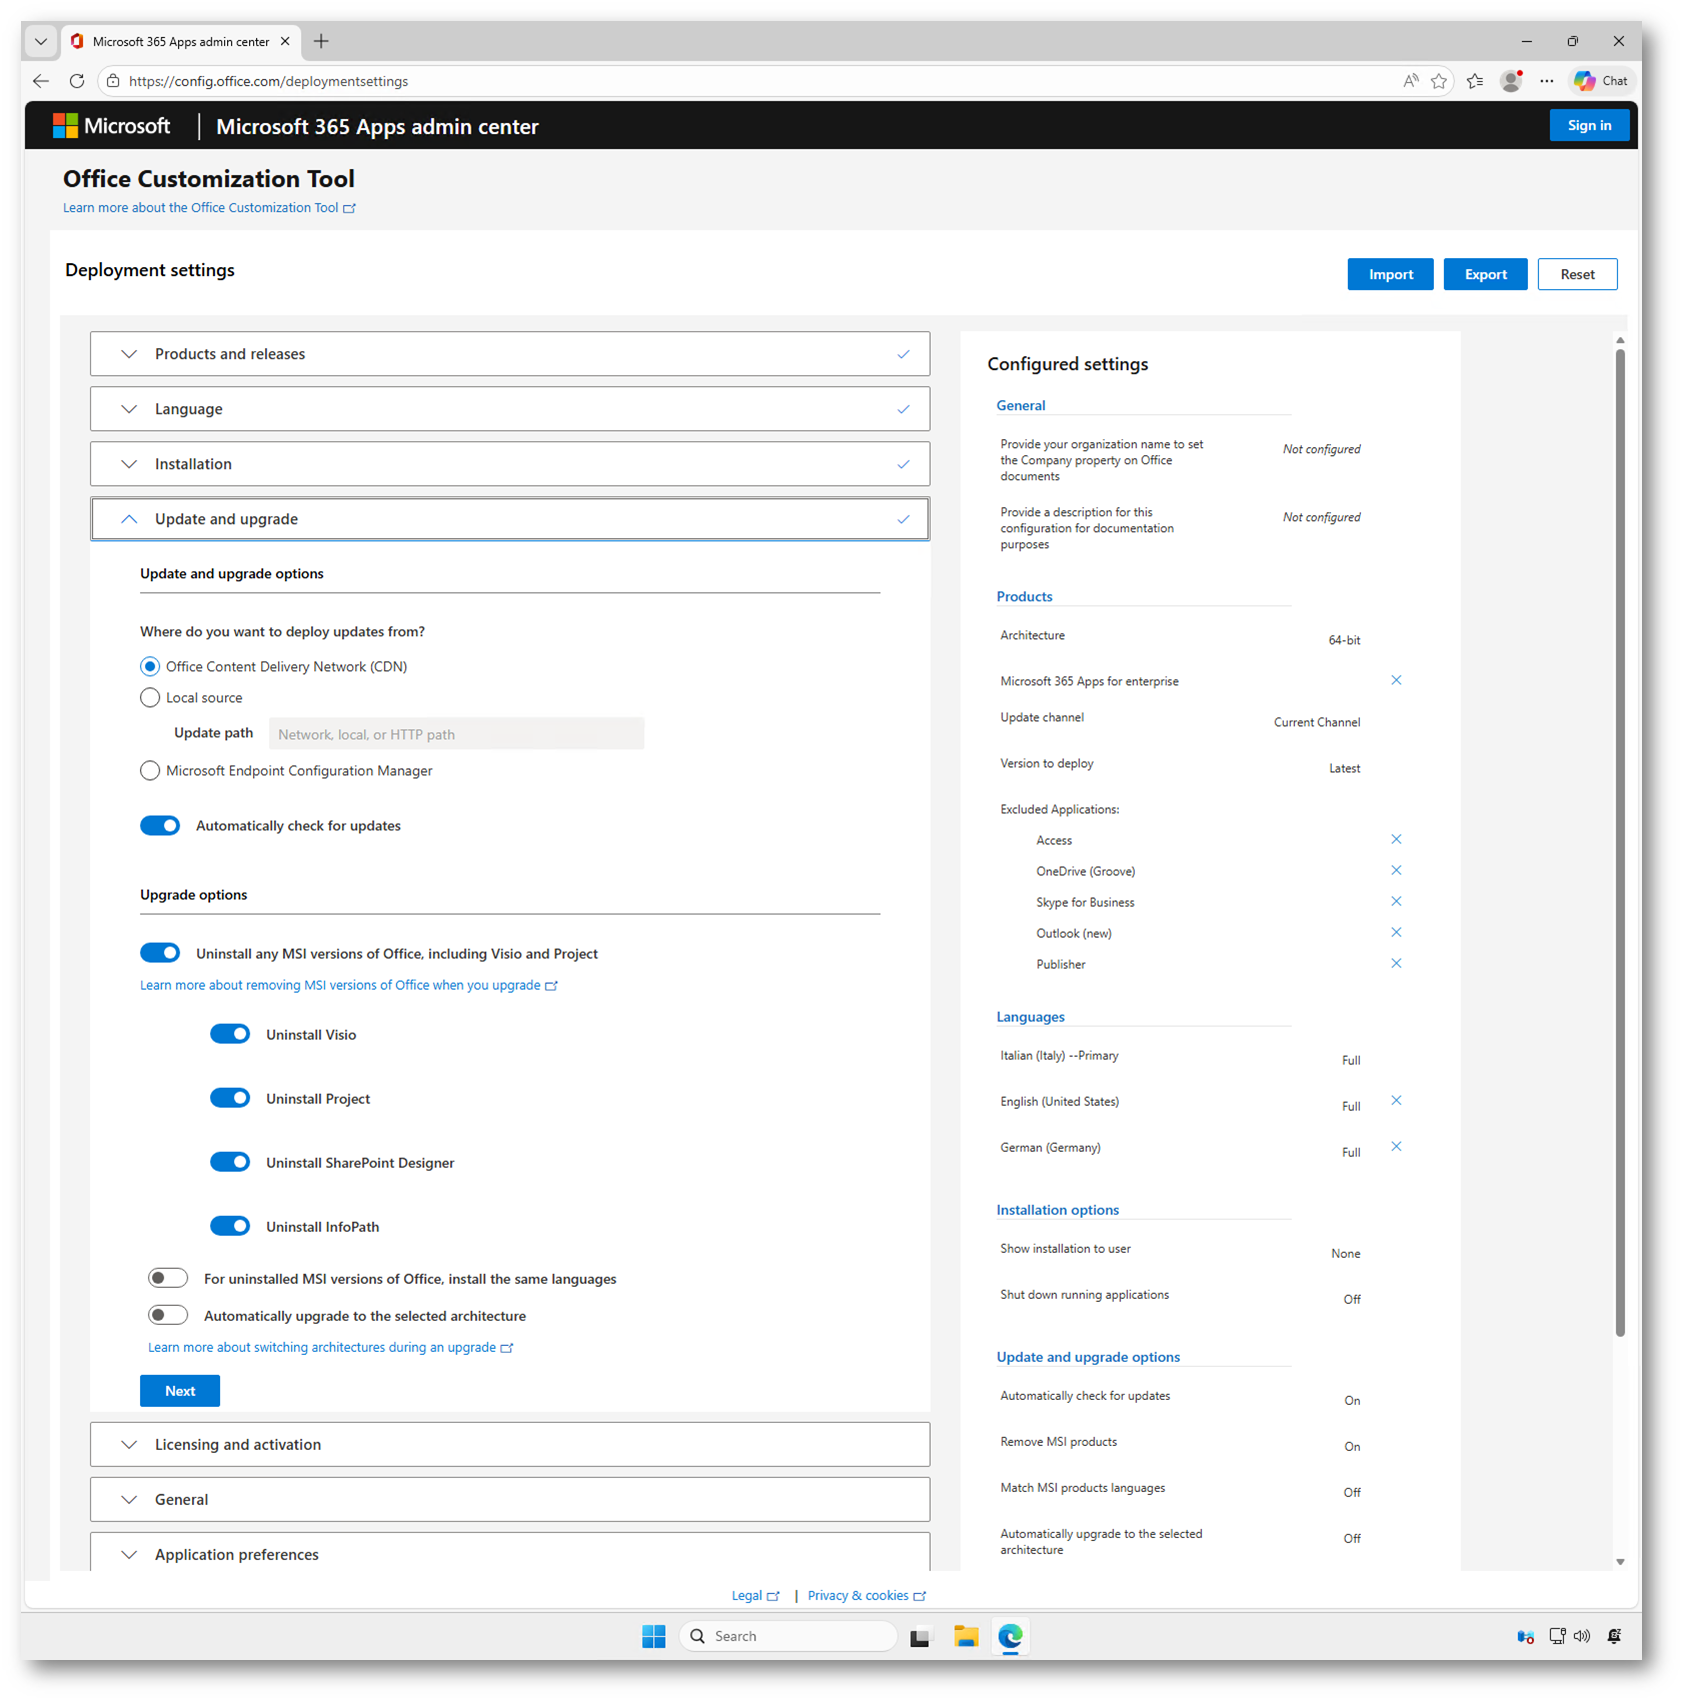Click the Edge icon on the taskbar
1684x1702 pixels.
coord(1010,1636)
